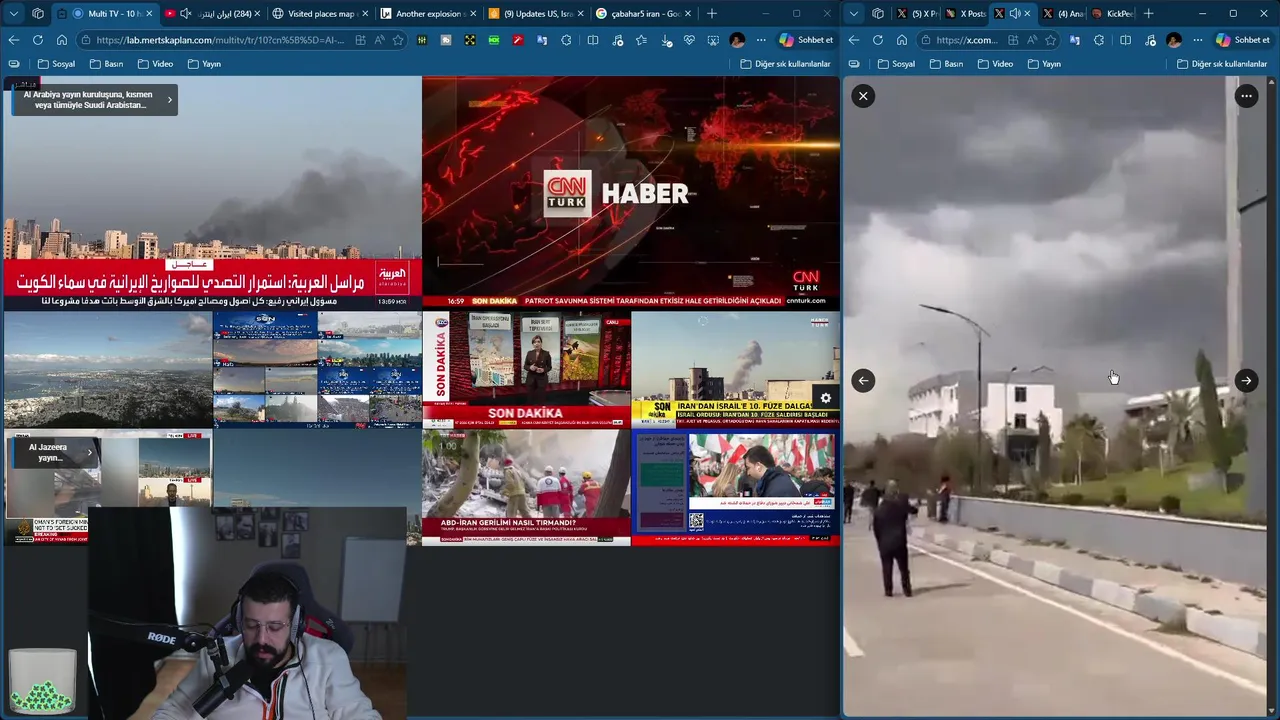Open Diğer sık kullanılanlar folder in the left window
1280x720 pixels.
tap(785, 64)
